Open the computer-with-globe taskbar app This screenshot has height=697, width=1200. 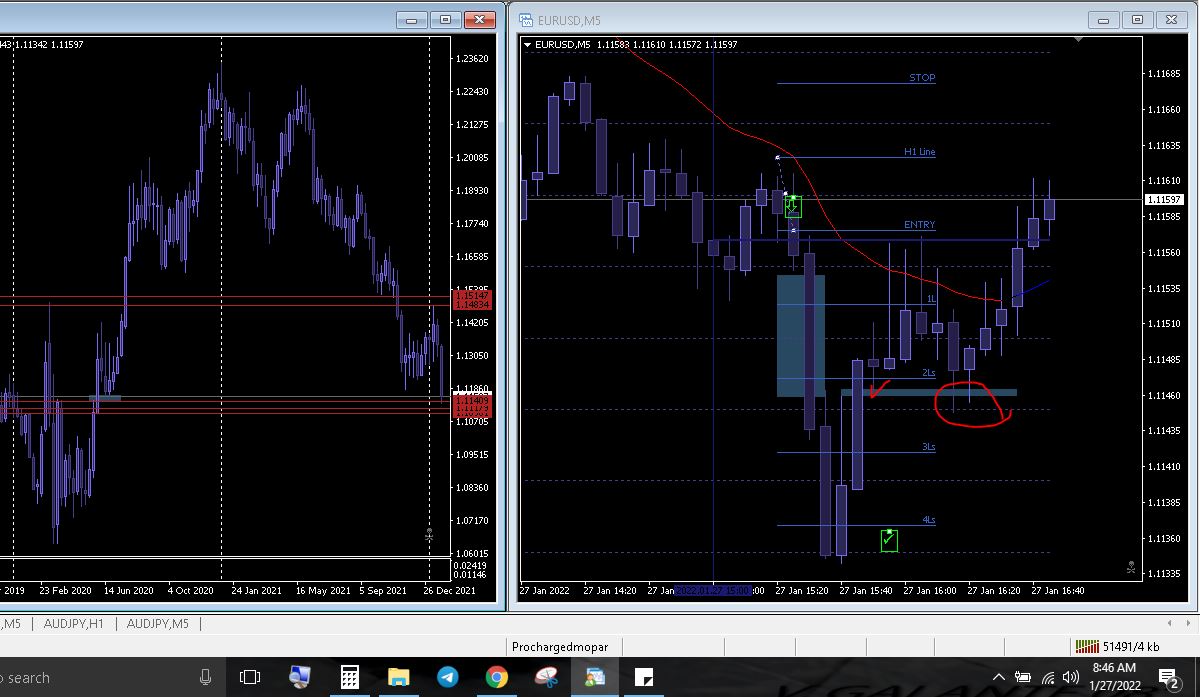click(300, 677)
